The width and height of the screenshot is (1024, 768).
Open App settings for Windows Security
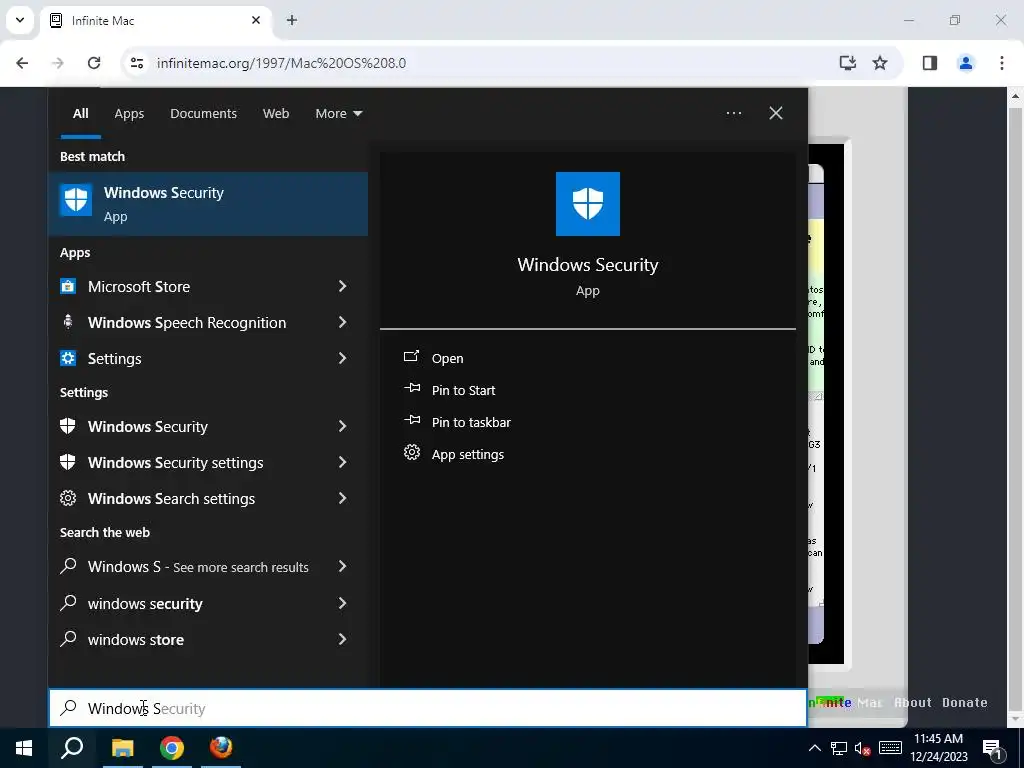pos(468,454)
